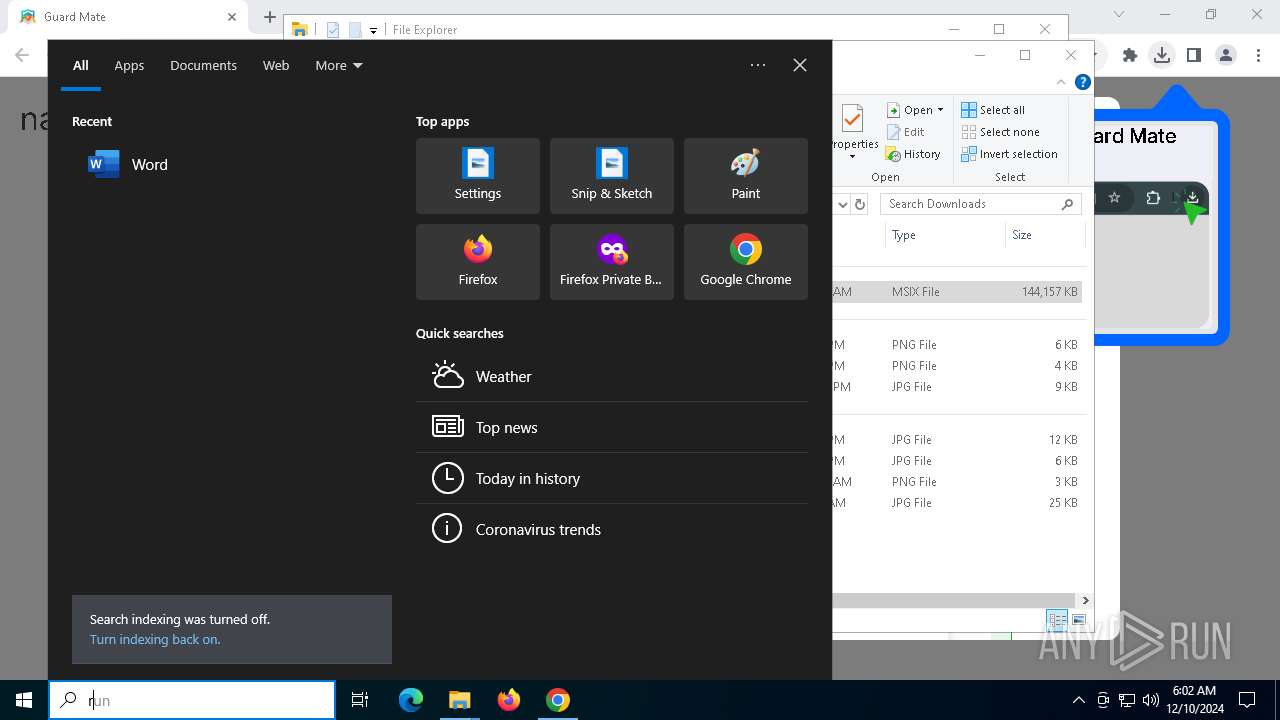Launch Google Chrome tile in Top apps
The width and height of the screenshot is (1280, 720).
click(746, 262)
